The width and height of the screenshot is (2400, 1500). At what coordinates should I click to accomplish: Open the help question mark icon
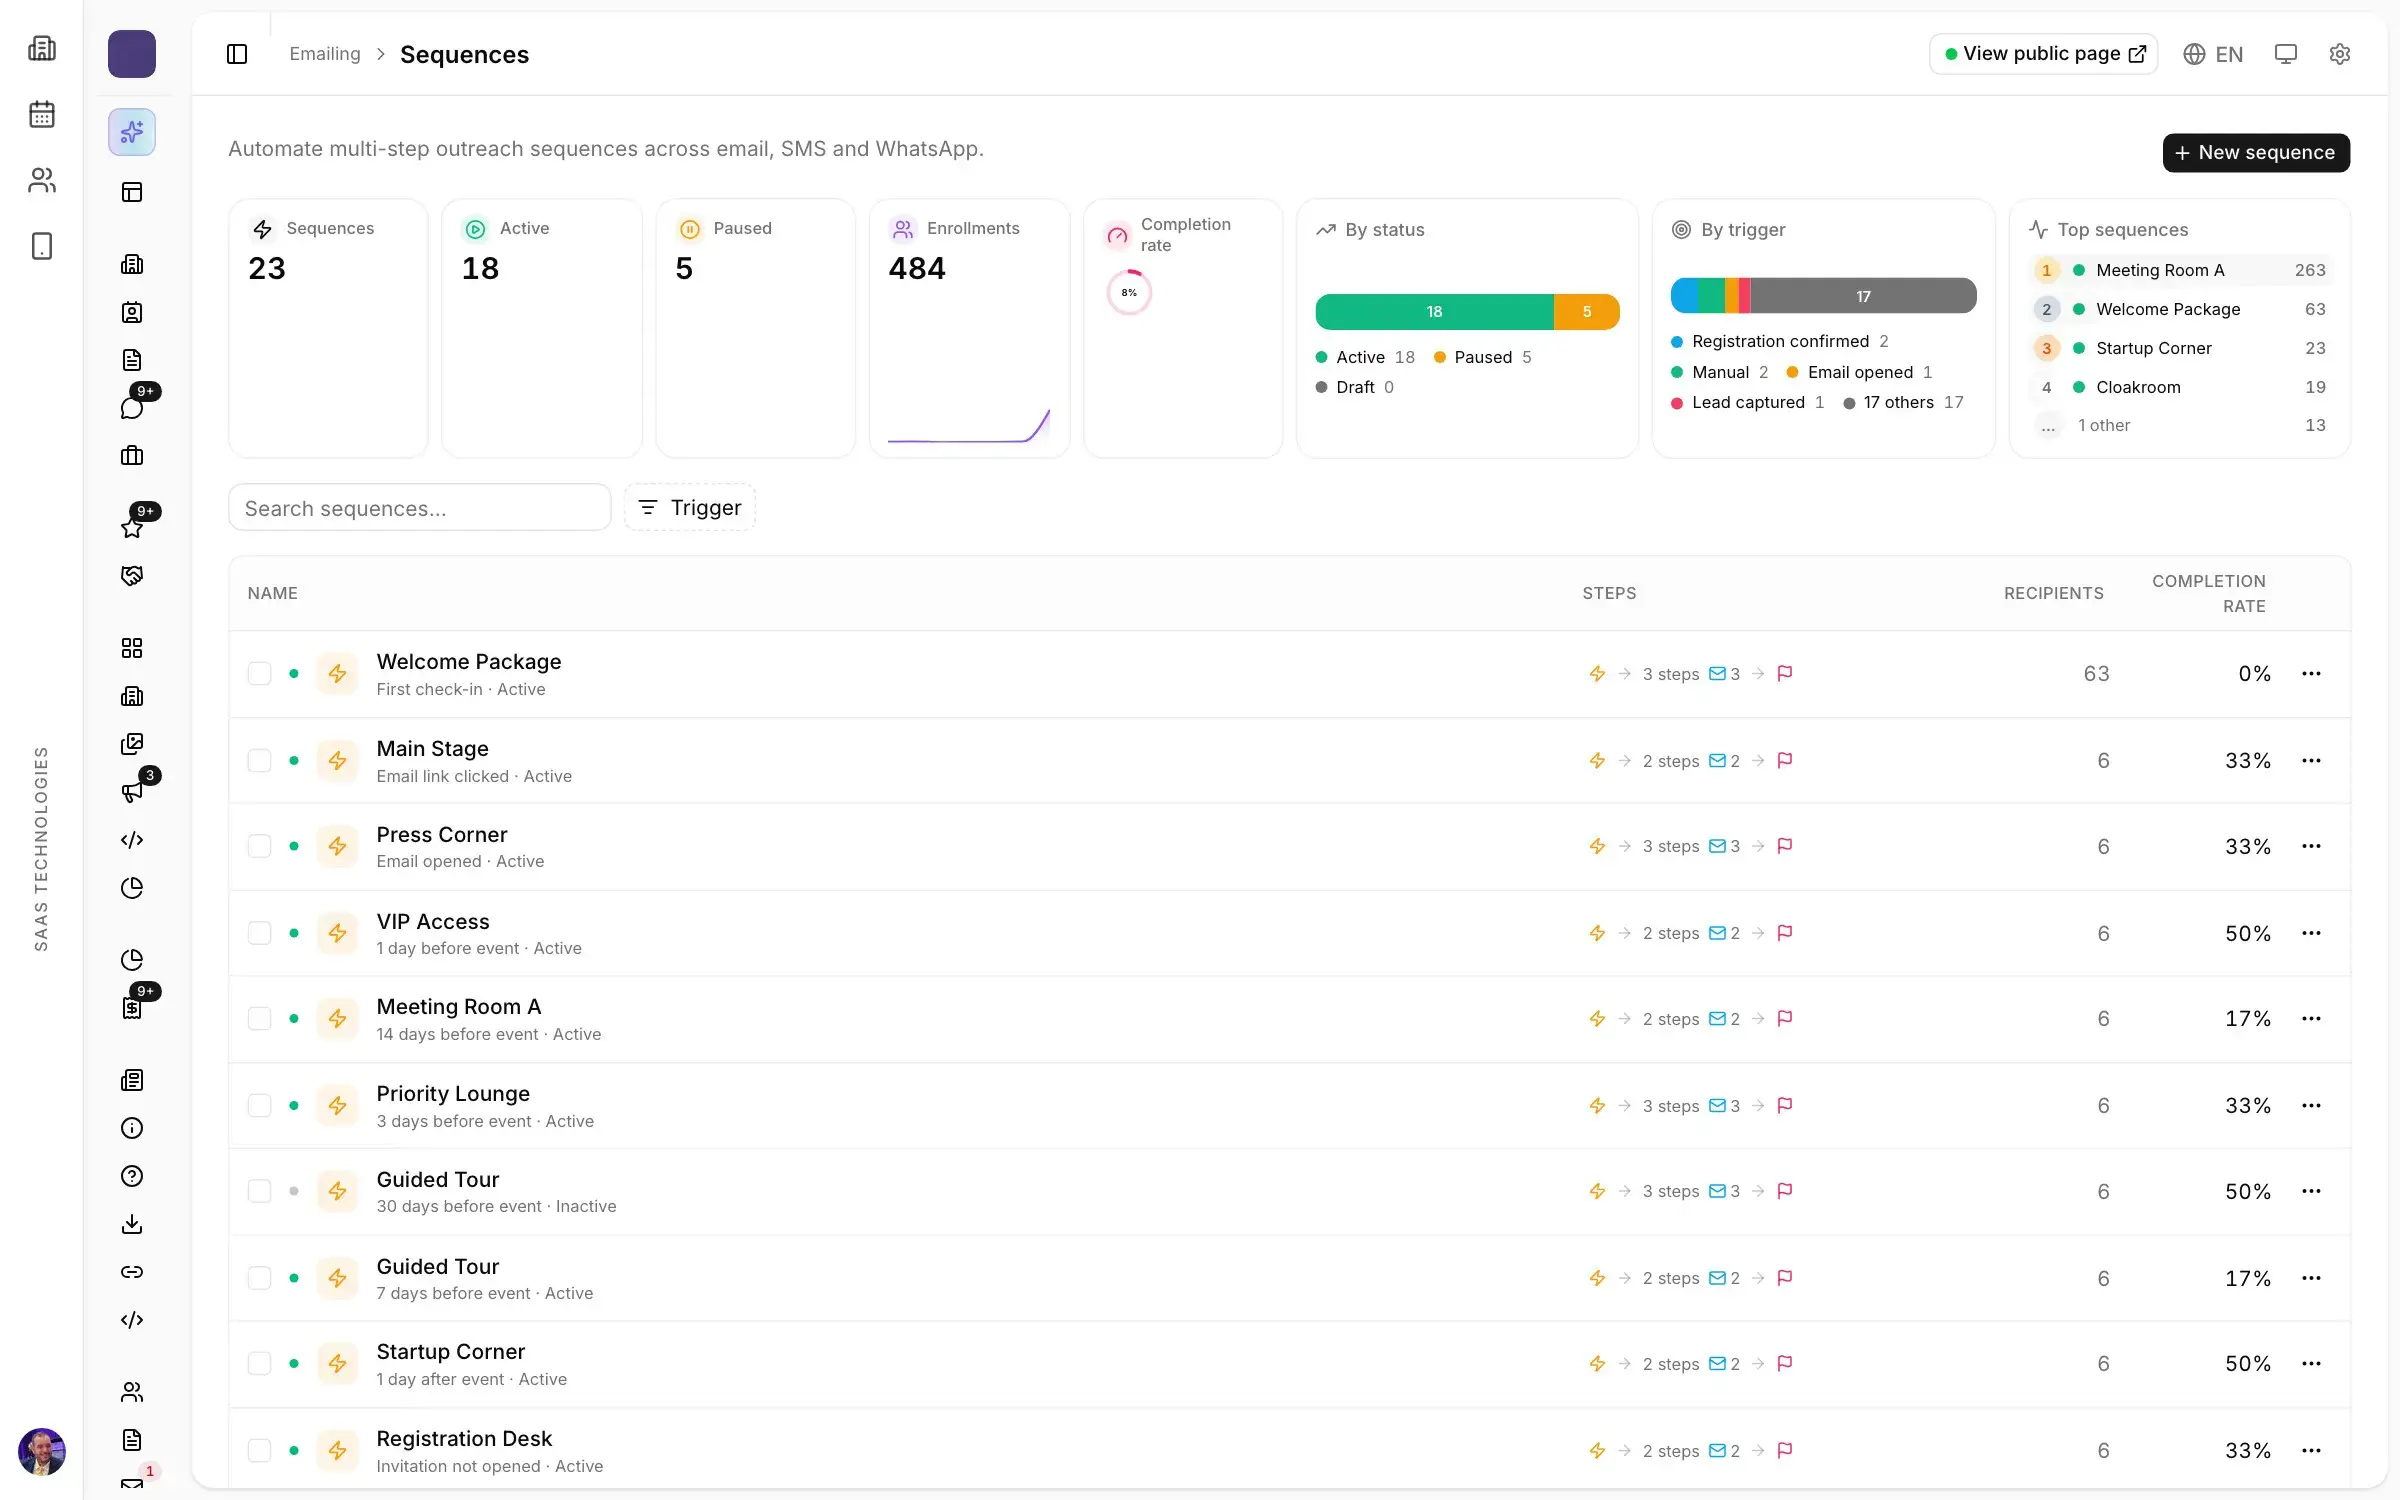point(132,1176)
